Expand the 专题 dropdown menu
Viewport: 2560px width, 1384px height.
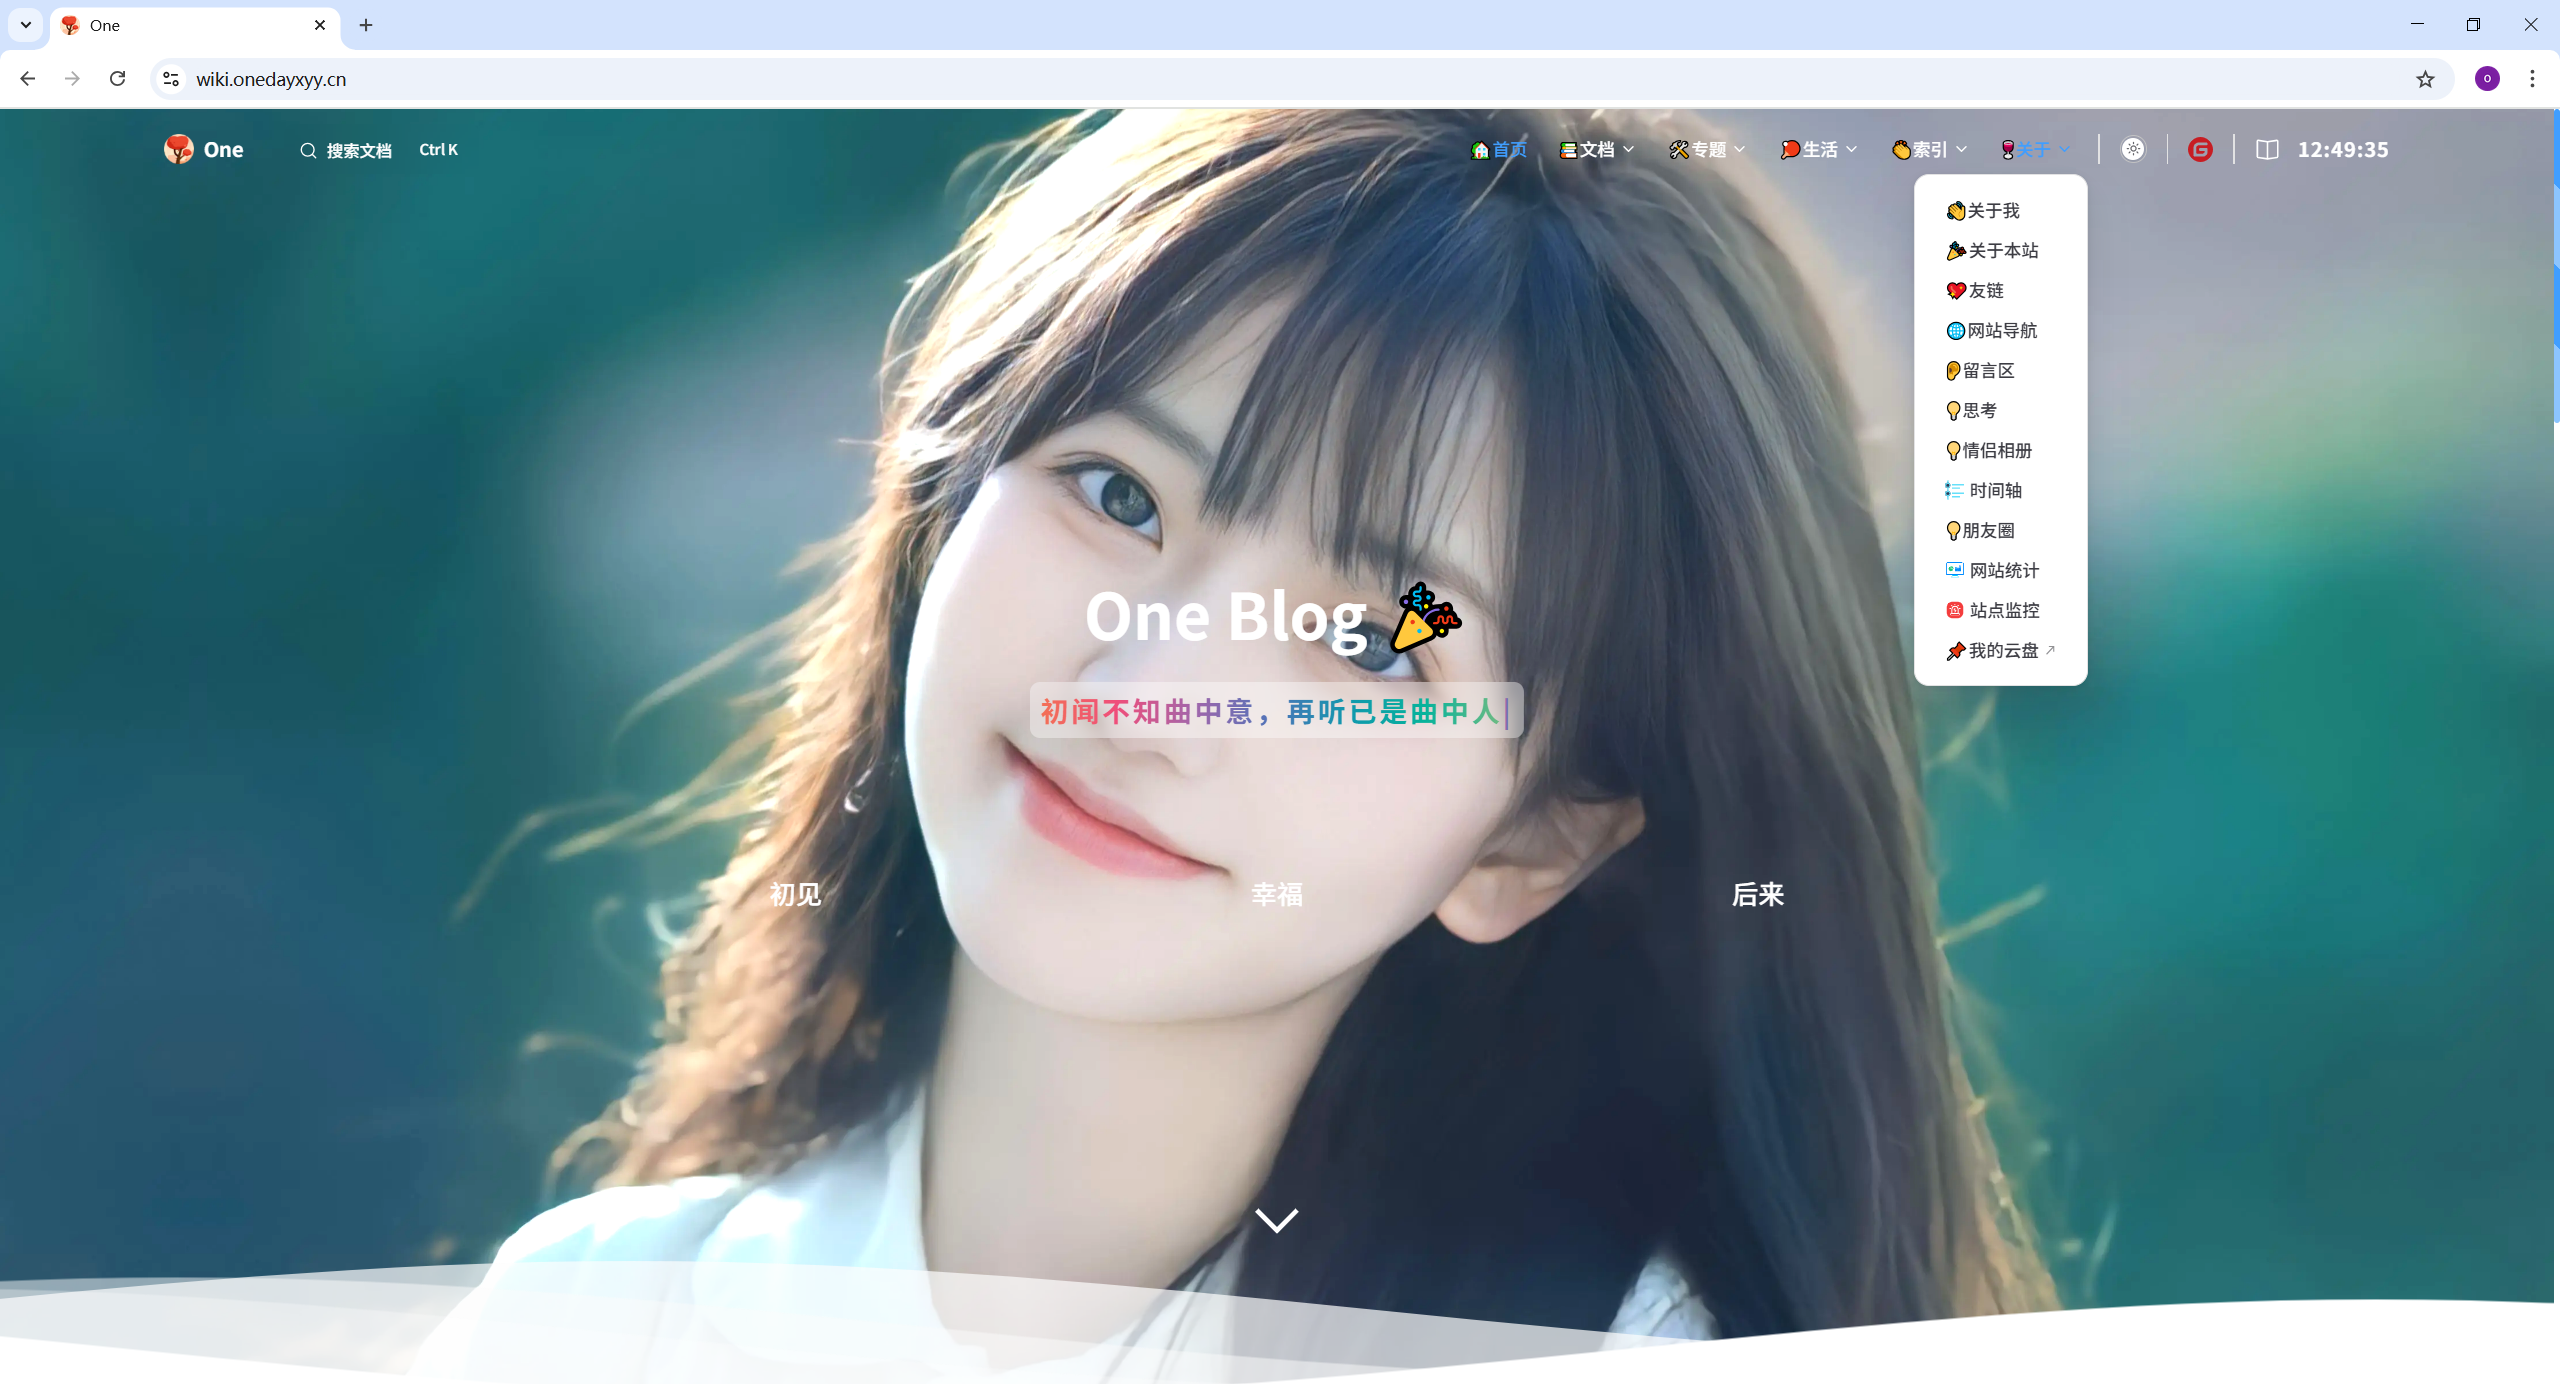click(1708, 149)
